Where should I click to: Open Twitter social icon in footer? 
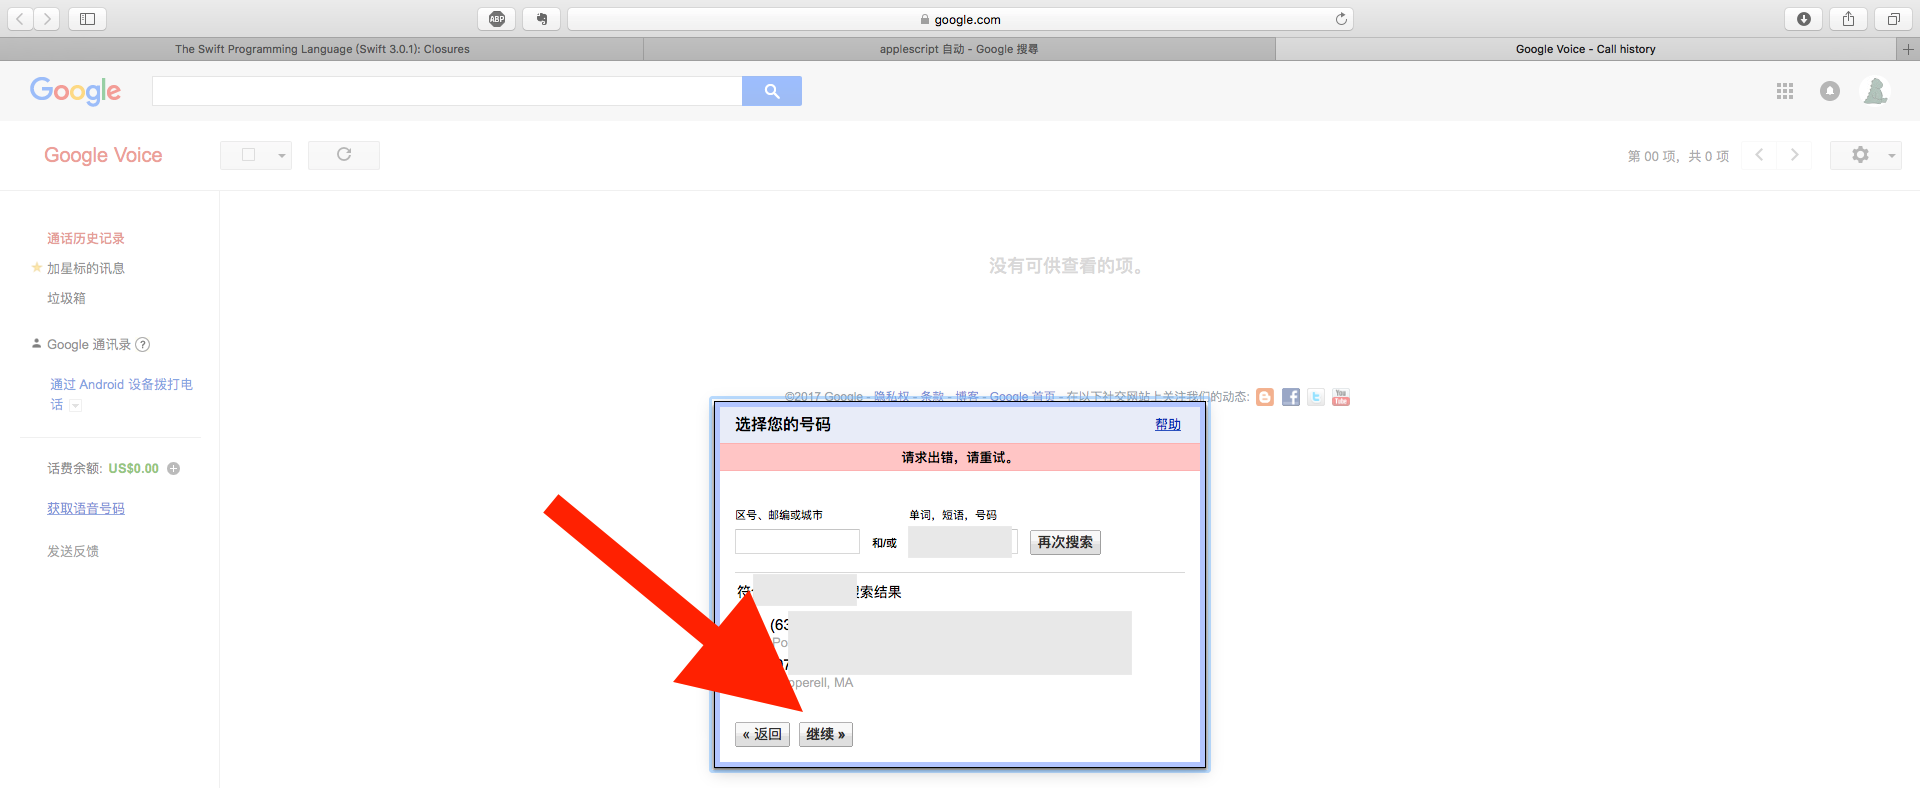click(x=1316, y=397)
